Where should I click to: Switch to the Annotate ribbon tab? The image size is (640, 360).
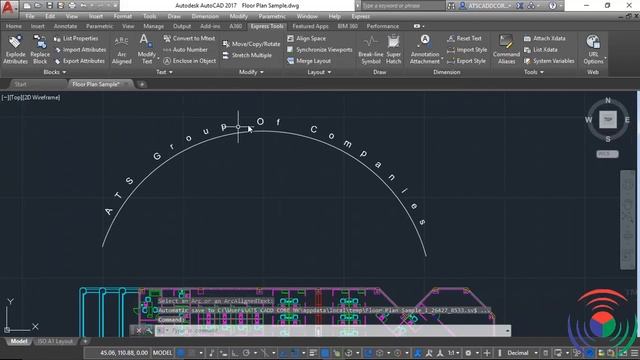point(65,26)
